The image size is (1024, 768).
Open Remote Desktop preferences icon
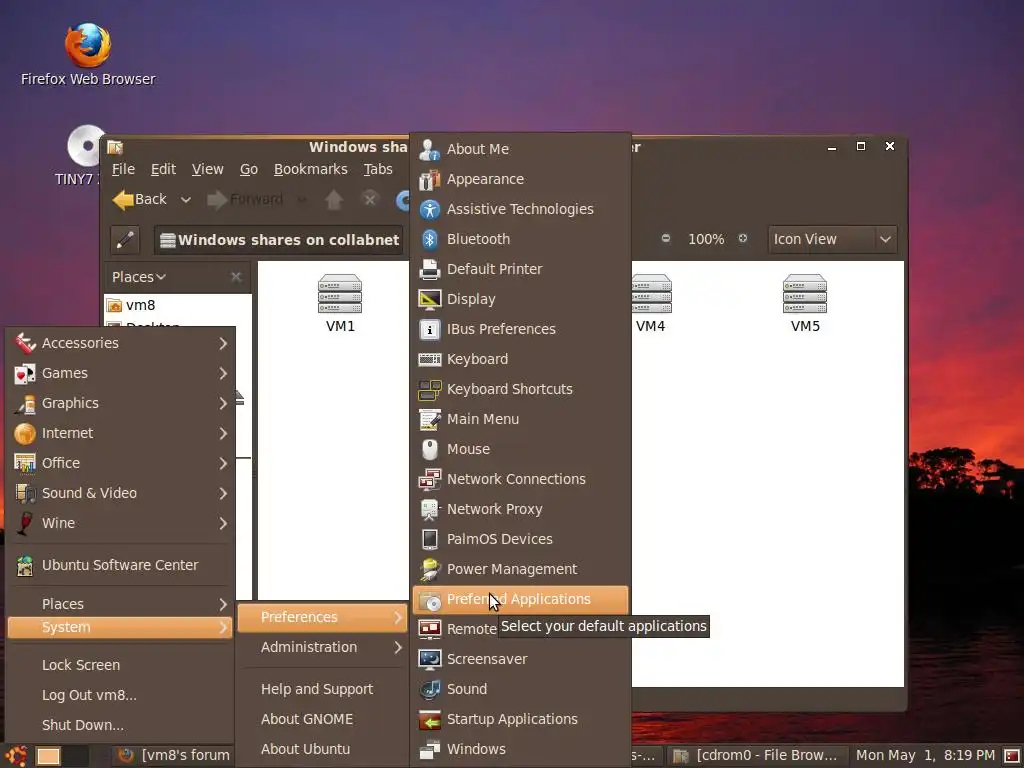click(x=429, y=629)
